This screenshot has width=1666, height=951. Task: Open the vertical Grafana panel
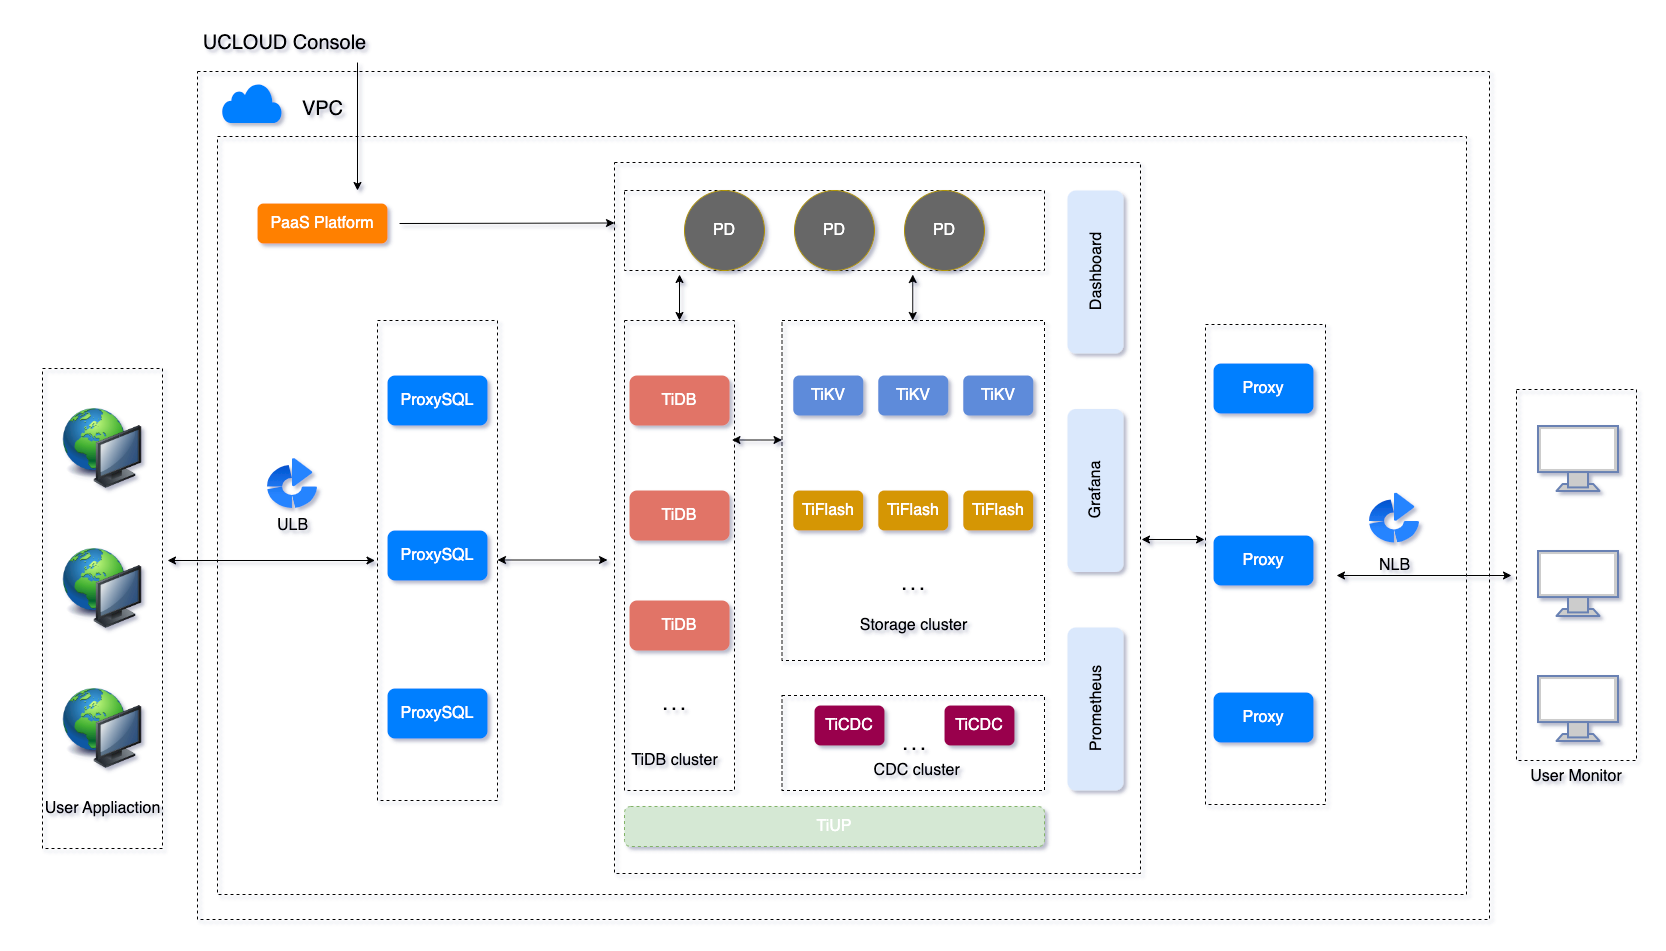(1096, 490)
